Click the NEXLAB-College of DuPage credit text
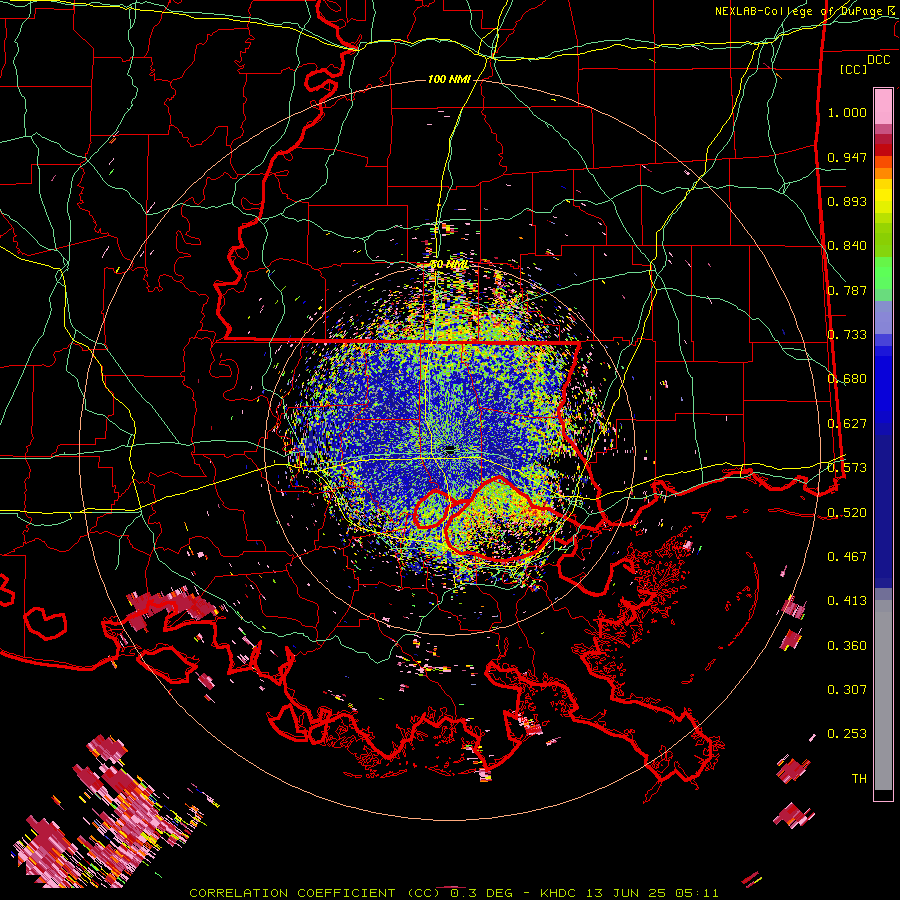The image size is (900, 900). point(799,11)
